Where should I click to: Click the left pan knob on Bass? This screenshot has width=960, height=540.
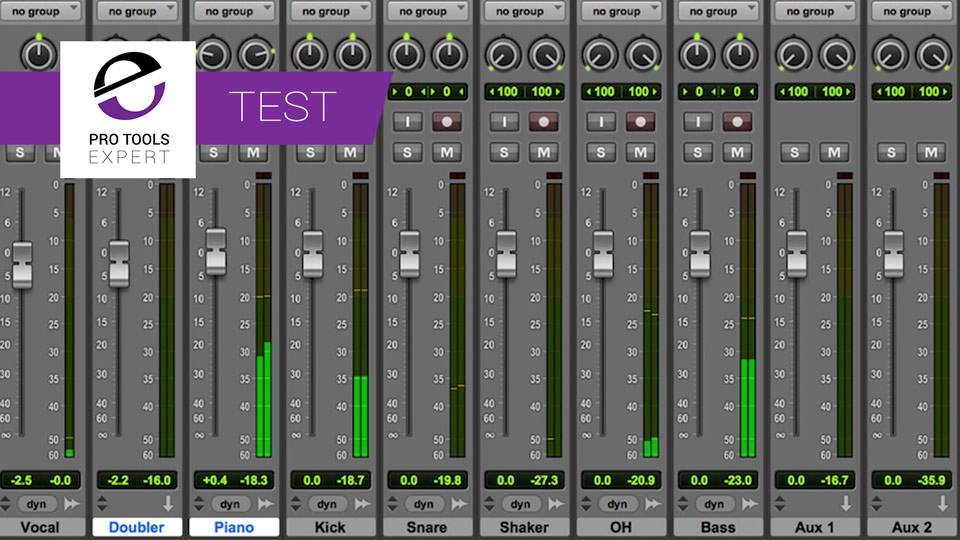(x=697, y=55)
